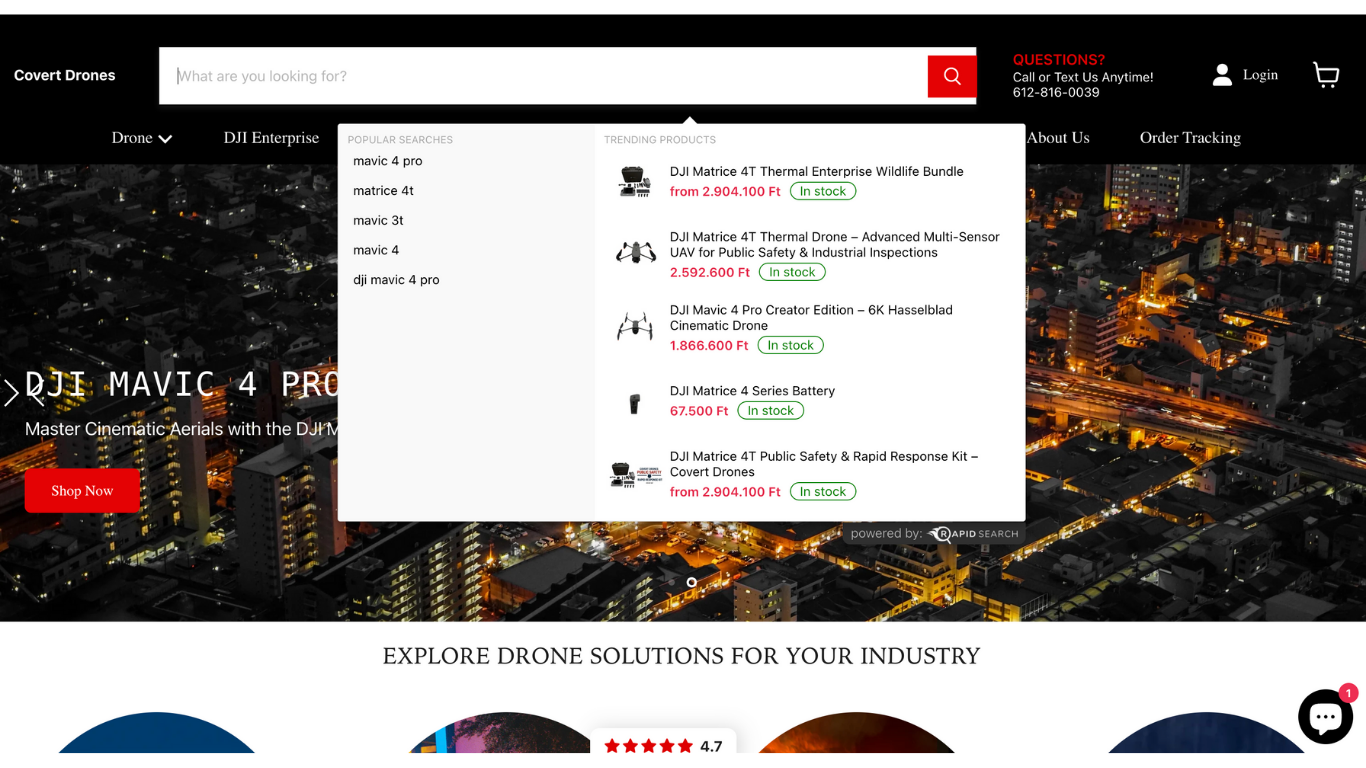Click the price 67.500 Ft

tap(699, 411)
